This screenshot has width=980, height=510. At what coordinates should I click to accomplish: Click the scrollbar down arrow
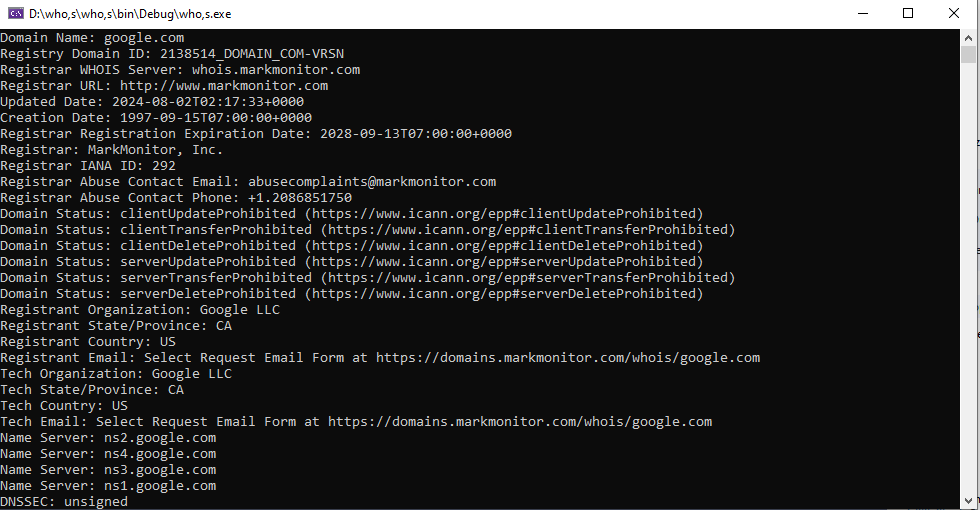click(x=969, y=501)
